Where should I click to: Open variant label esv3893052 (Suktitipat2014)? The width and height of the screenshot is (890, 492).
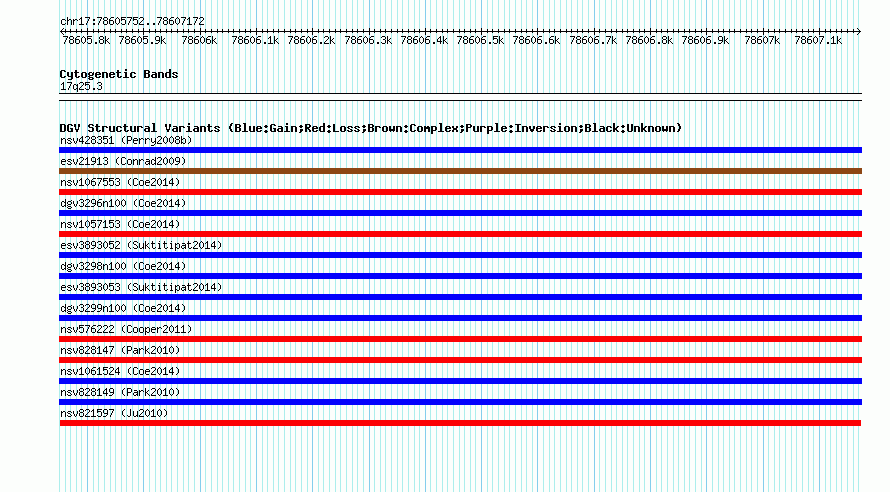tap(141, 245)
